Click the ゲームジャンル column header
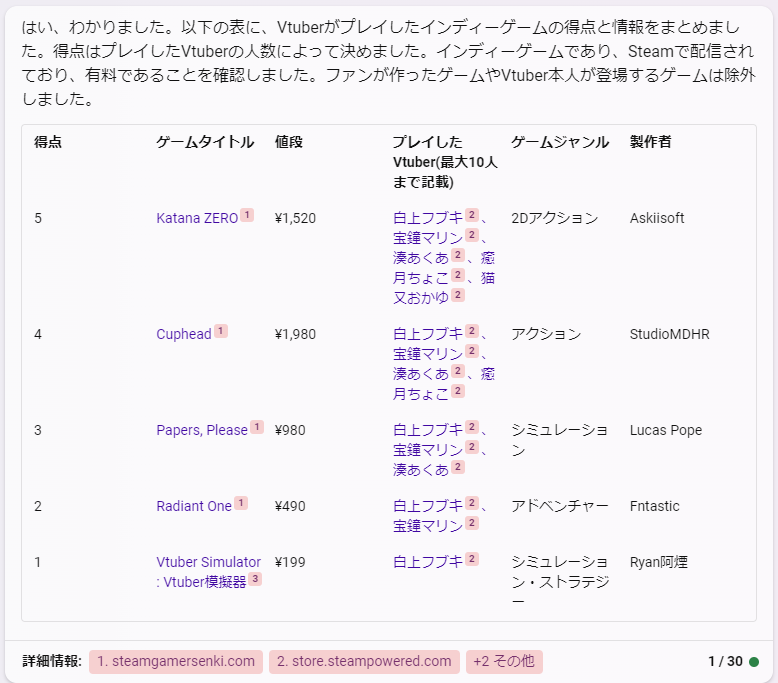The image size is (778, 683). click(560, 142)
